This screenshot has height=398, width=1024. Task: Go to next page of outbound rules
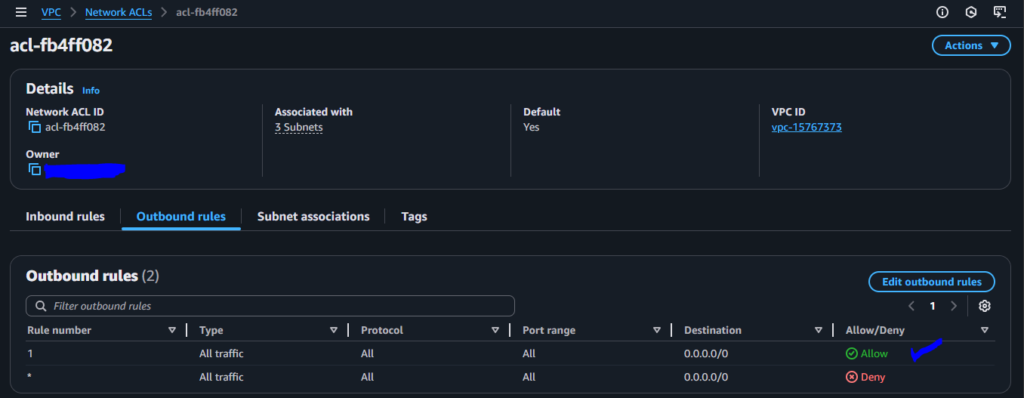(x=953, y=306)
